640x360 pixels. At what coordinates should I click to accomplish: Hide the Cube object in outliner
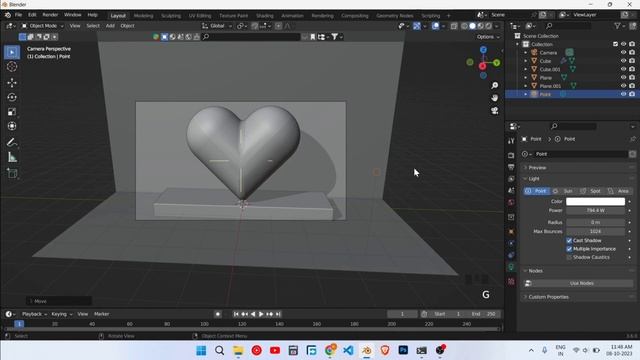pos(623,61)
